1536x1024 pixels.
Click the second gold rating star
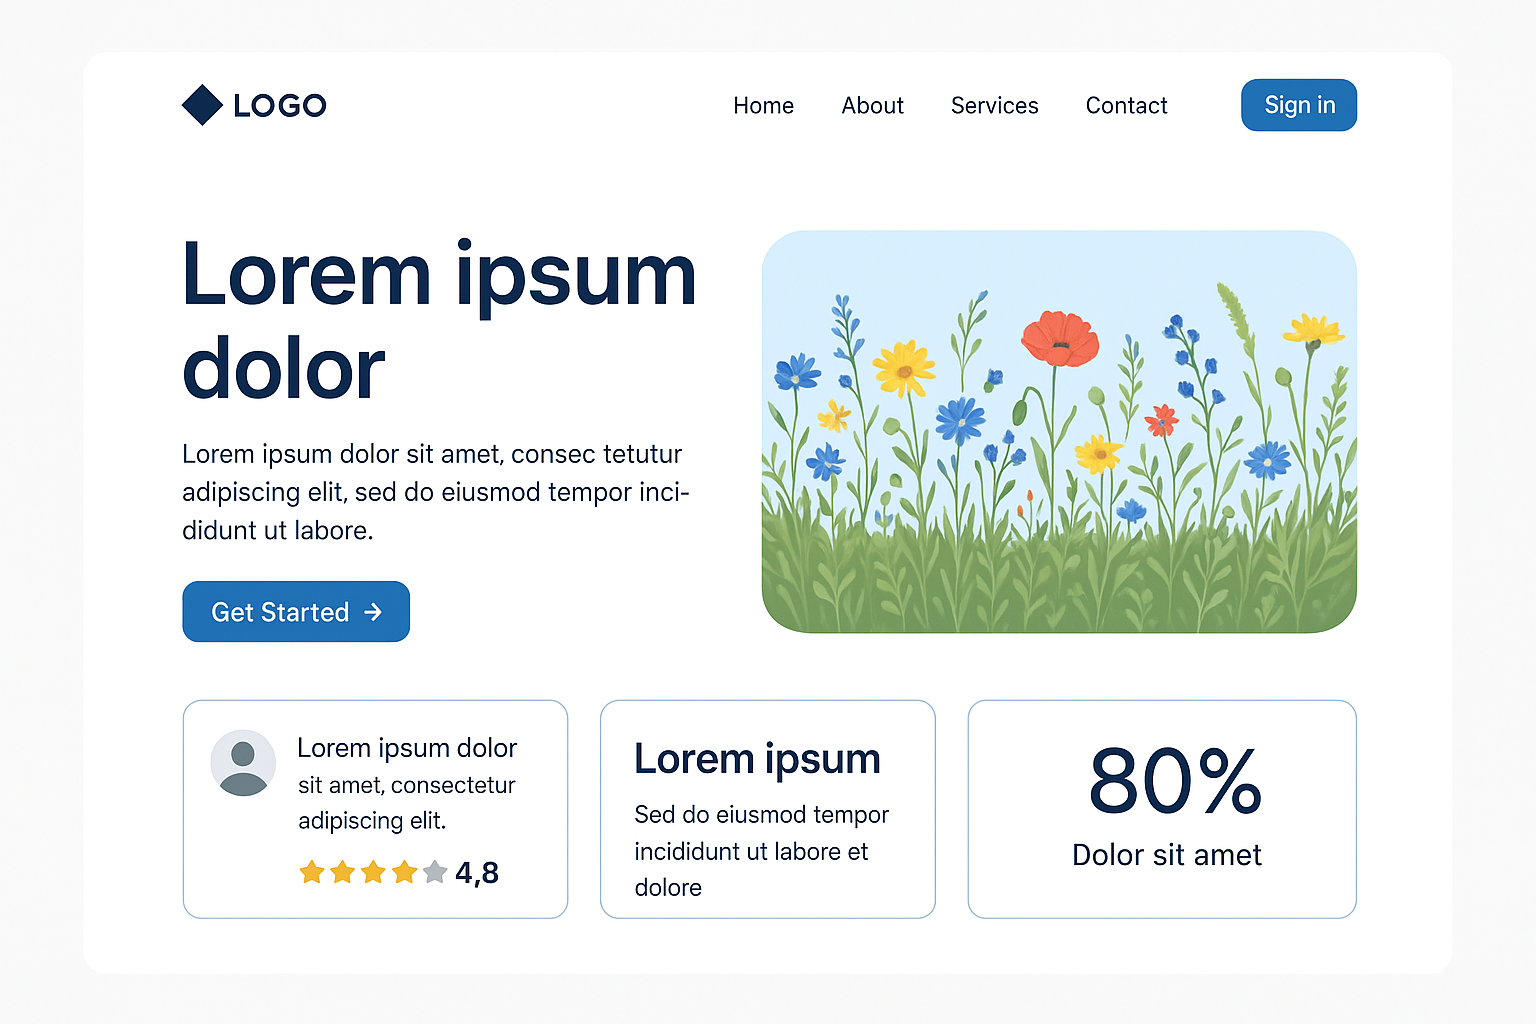tap(343, 873)
